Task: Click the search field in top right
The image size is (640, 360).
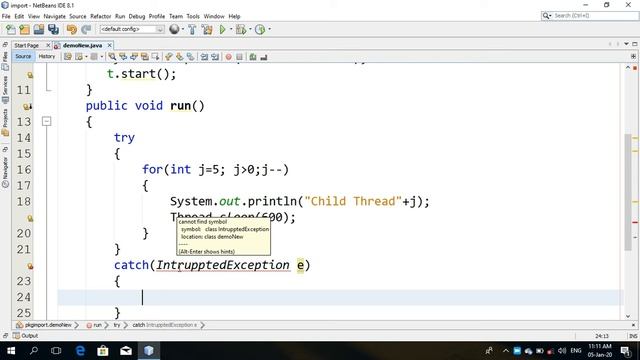Action: click(590, 16)
